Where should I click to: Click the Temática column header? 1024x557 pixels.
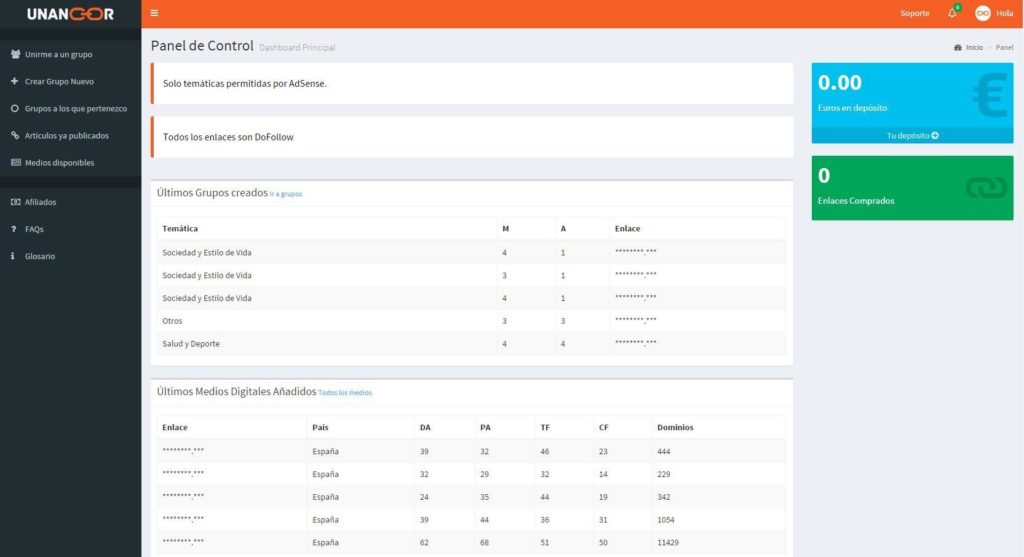coord(180,229)
